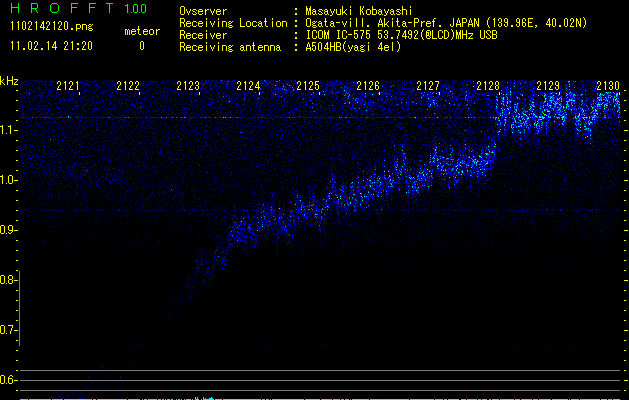
Task: Click the 2121 time marker
Action: click(x=69, y=87)
